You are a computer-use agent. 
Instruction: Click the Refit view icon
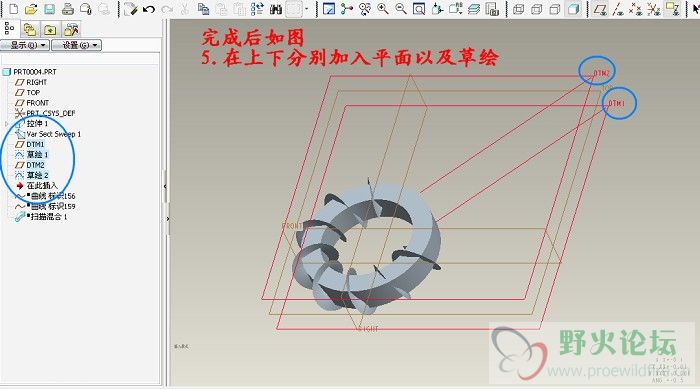click(x=419, y=9)
